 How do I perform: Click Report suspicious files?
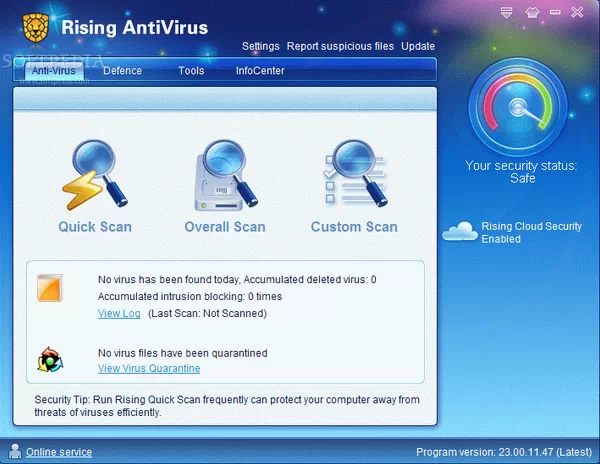pyautogui.click(x=340, y=47)
